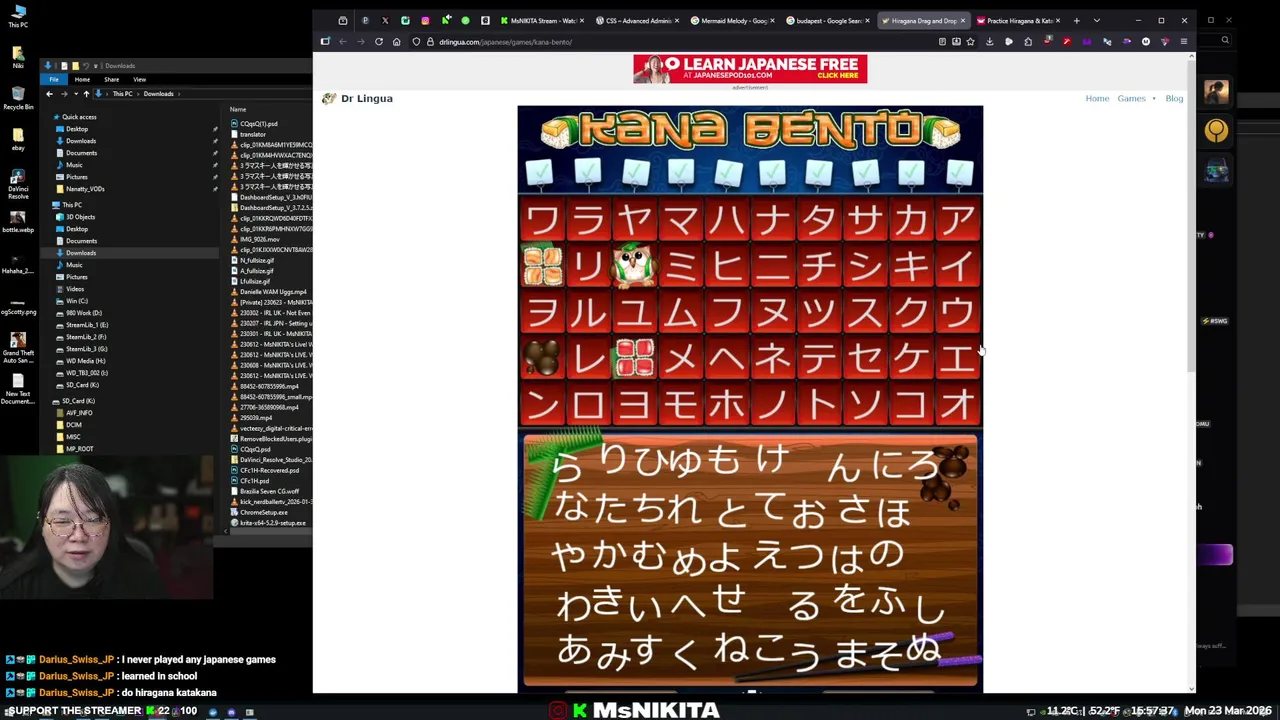Screen dimensions: 1280x720
Task: Click the browser address bar URL
Action: pos(505,42)
